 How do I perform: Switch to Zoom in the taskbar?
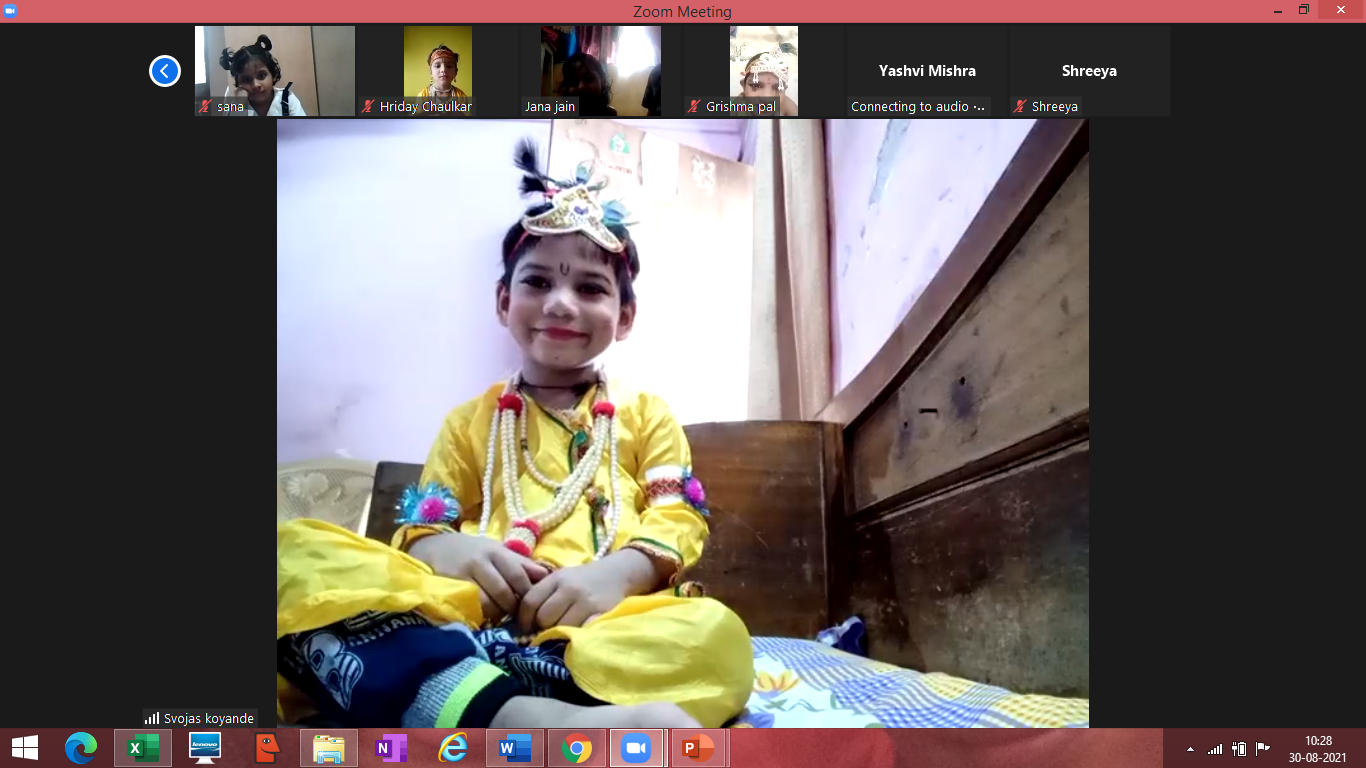(x=636, y=748)
